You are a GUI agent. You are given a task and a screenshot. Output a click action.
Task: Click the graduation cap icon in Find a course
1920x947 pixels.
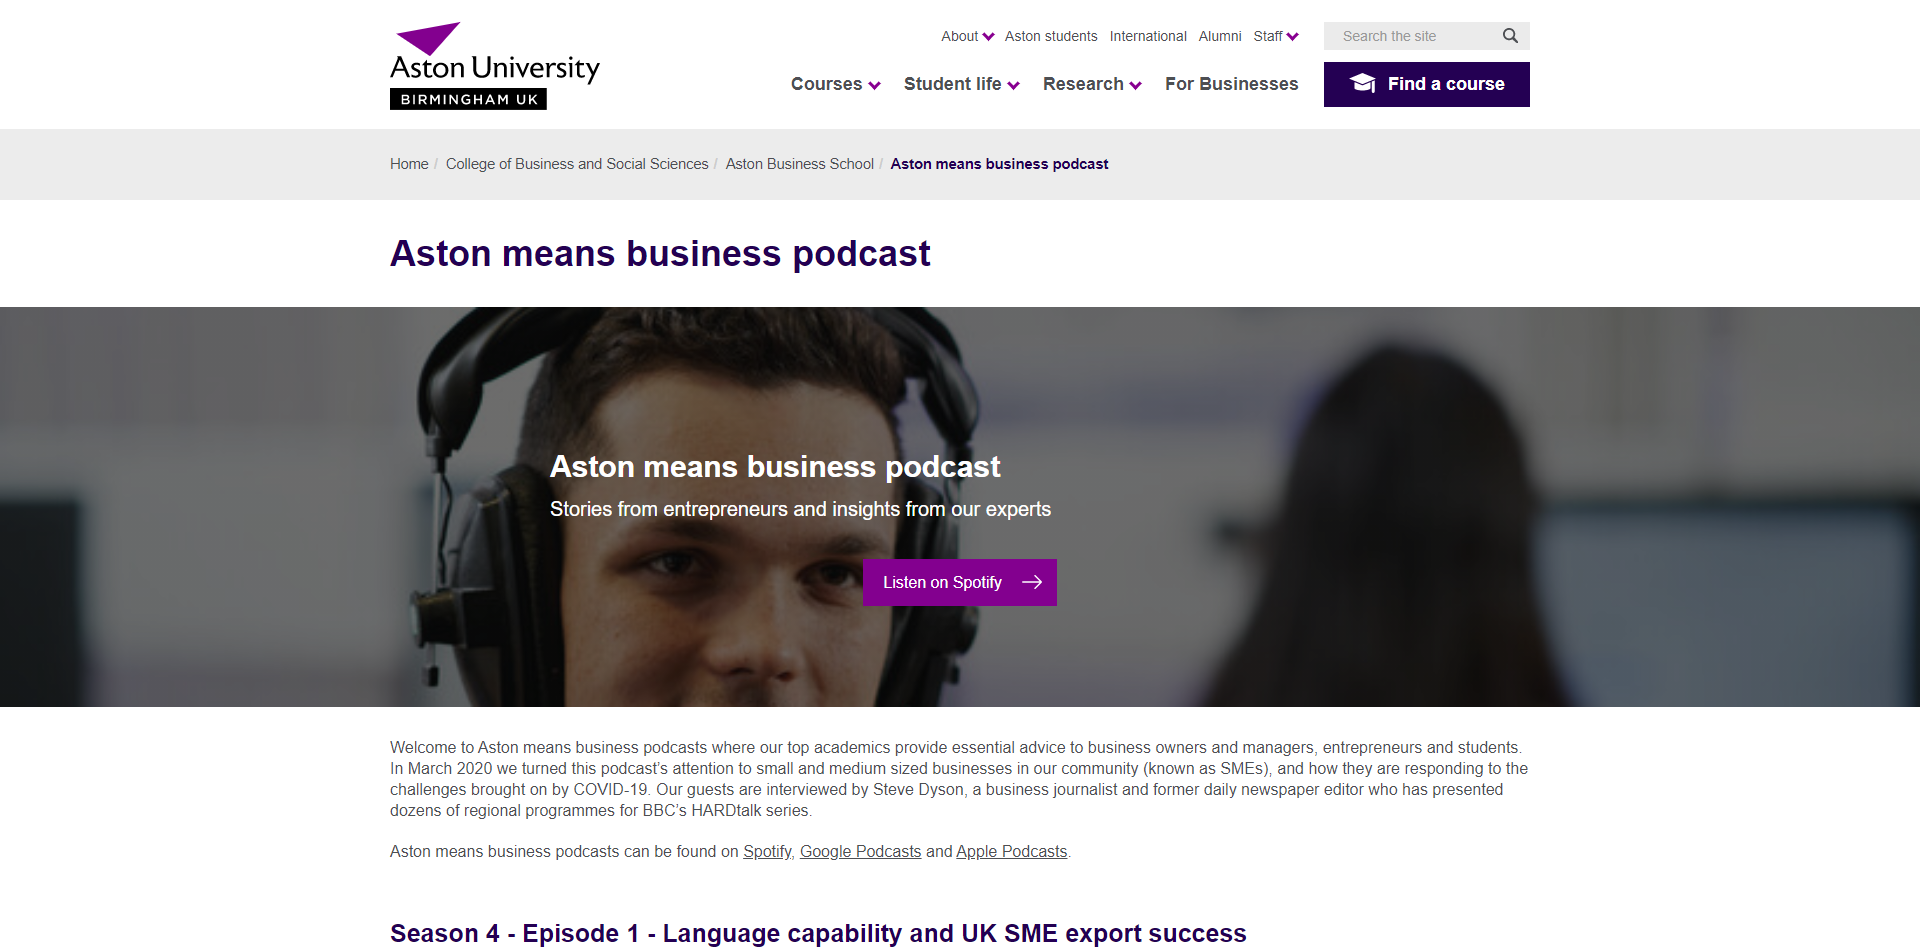tap(1362, 83)
